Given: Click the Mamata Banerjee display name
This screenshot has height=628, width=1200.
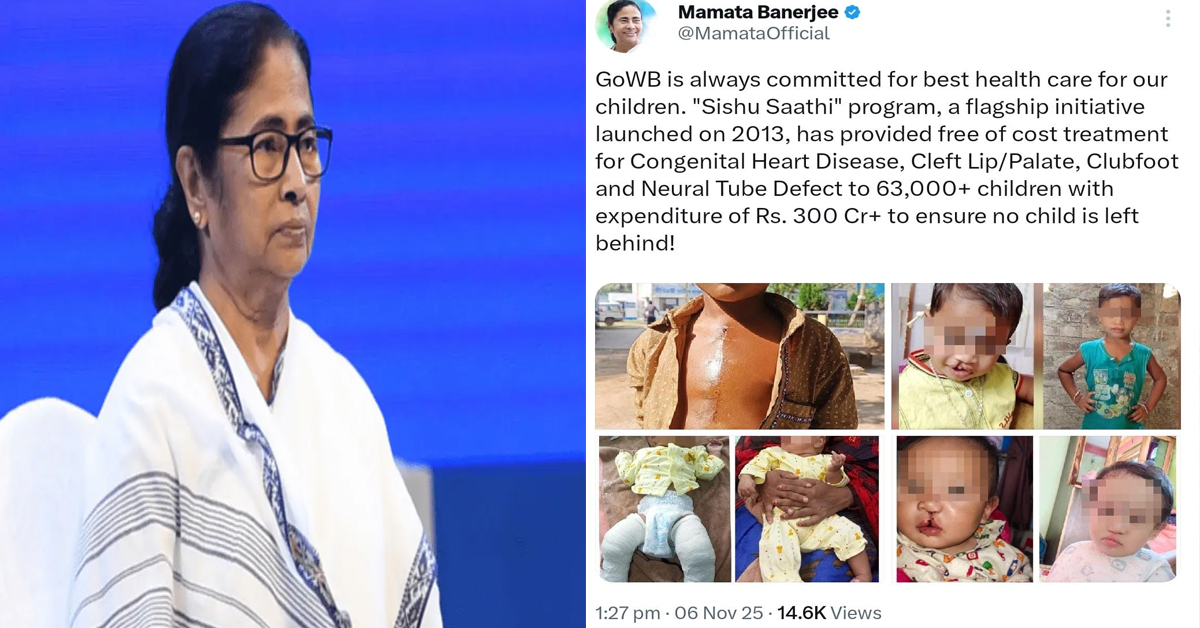Looking at the screenshot, I should [x=759, y=13].
